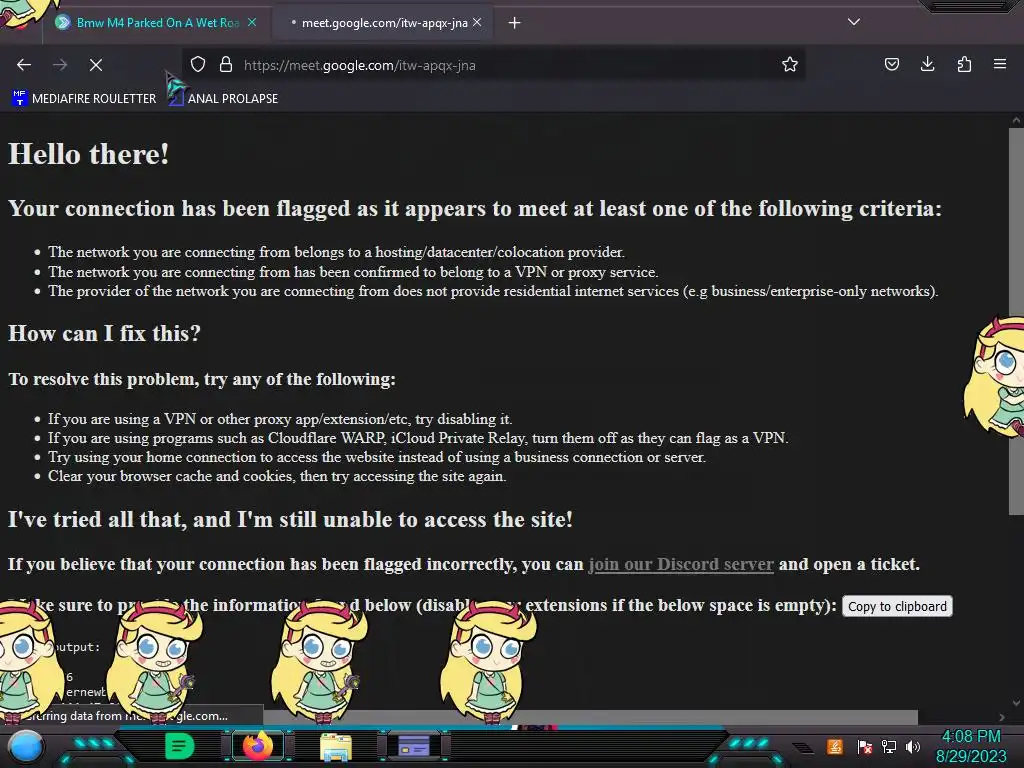Open the purple window app on taskbar
Image resolution: width=1024 pixels, height=768 pixels.
coord(414,746)
